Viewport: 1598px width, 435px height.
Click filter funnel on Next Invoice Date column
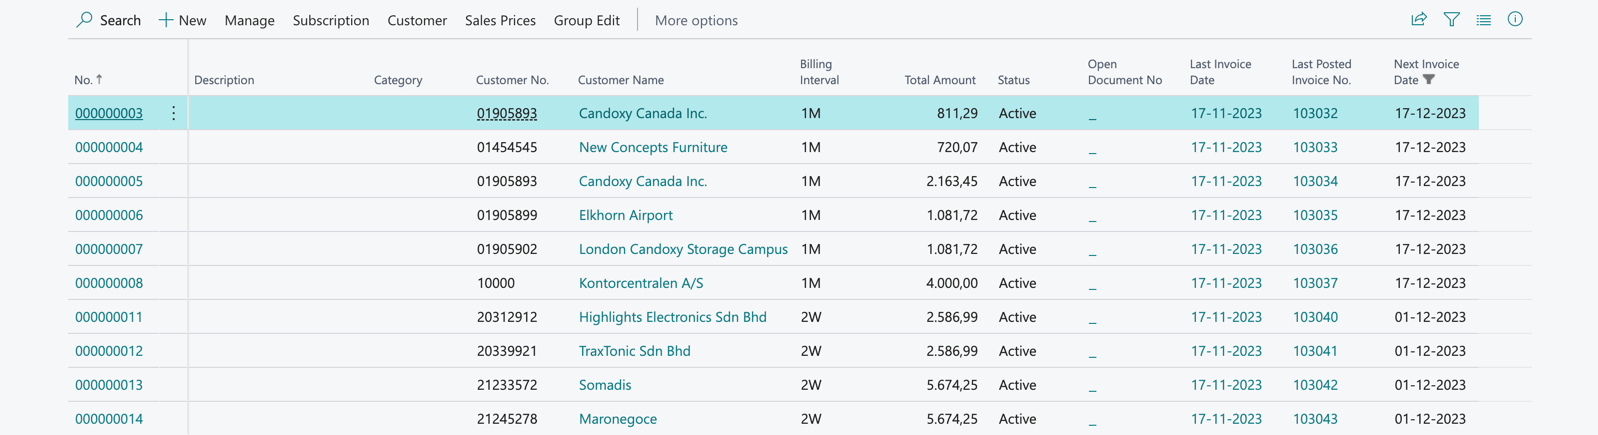click(1429, 80)
